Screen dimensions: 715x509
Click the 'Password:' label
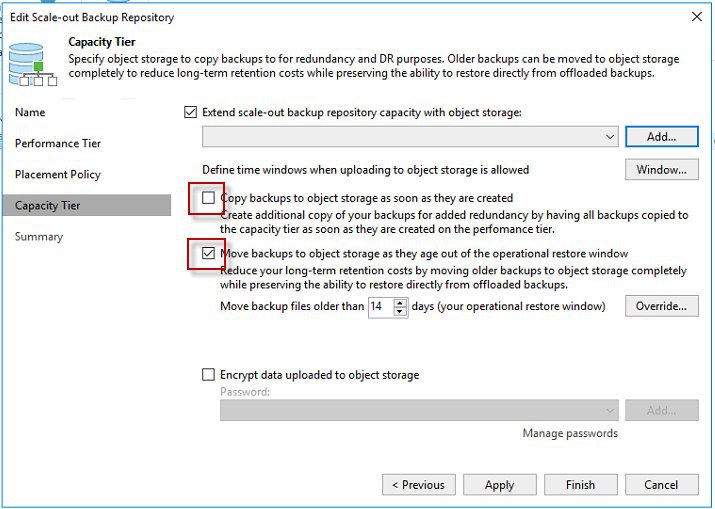tap(245, 392)
